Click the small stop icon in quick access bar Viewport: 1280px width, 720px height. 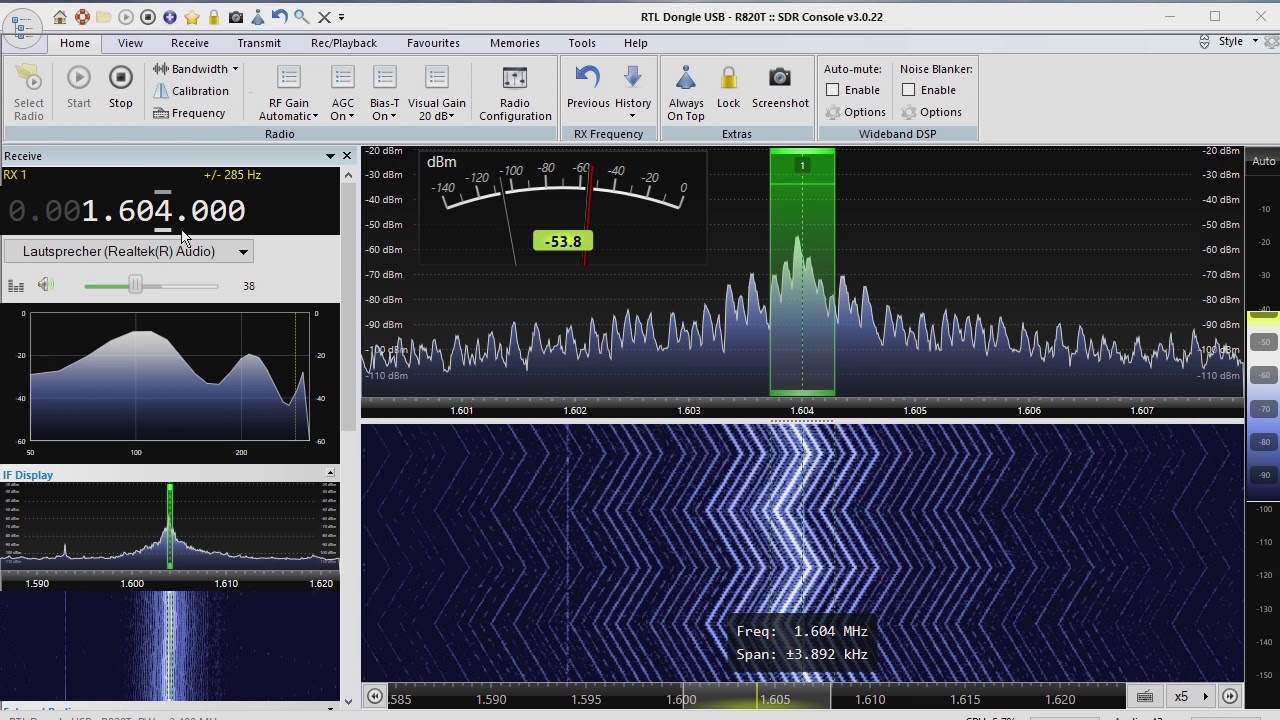coord(148,17)
